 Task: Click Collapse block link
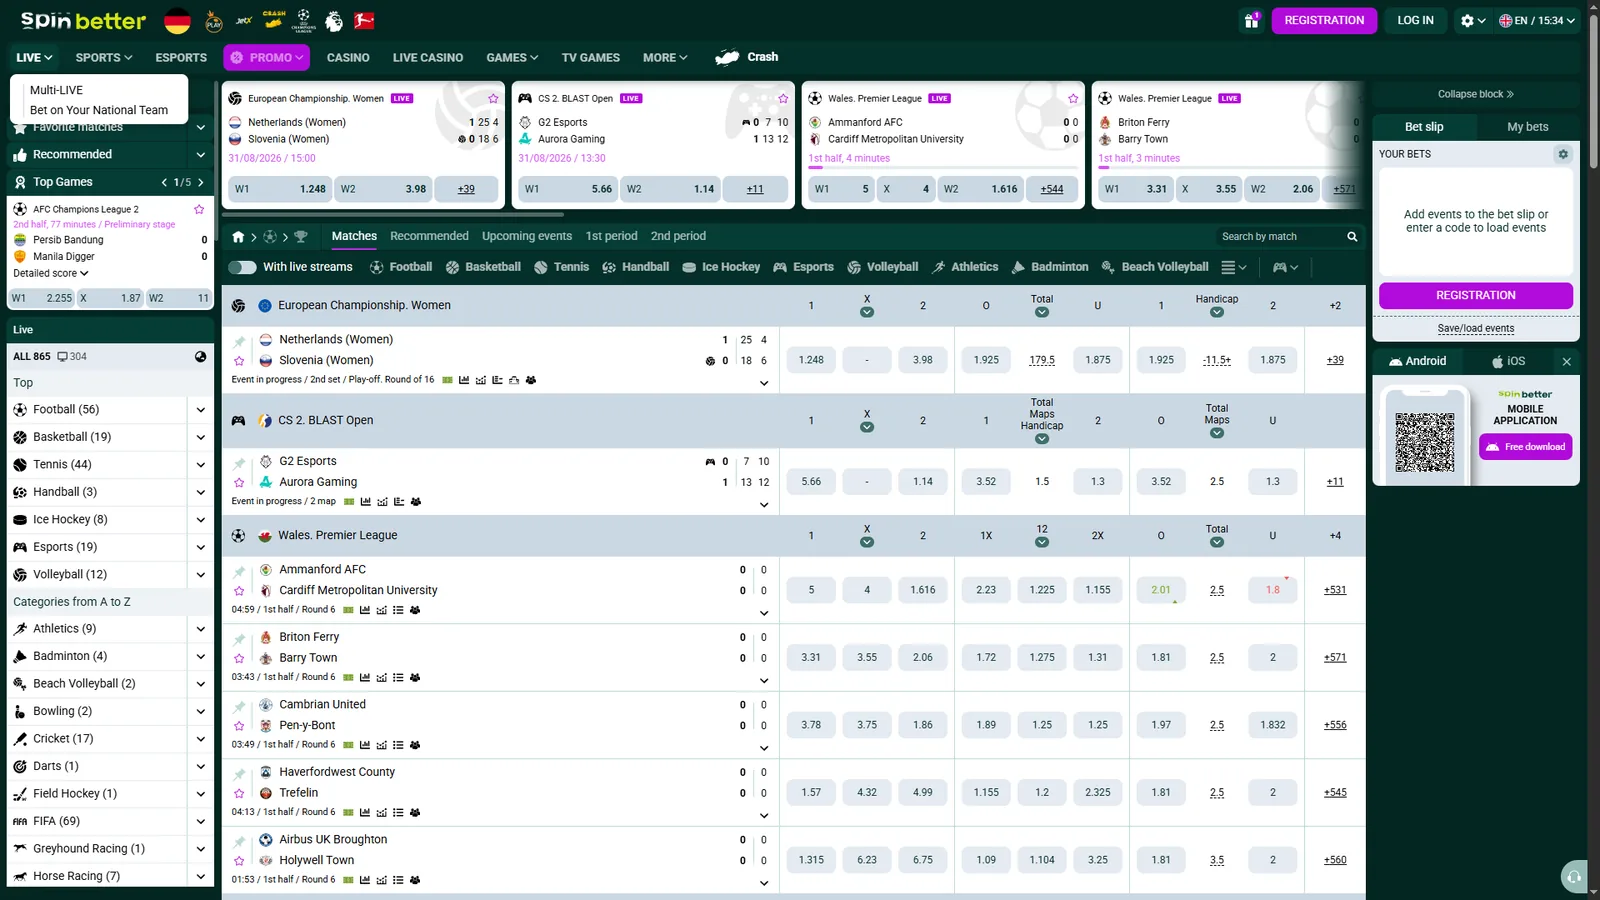[1476, 94]
